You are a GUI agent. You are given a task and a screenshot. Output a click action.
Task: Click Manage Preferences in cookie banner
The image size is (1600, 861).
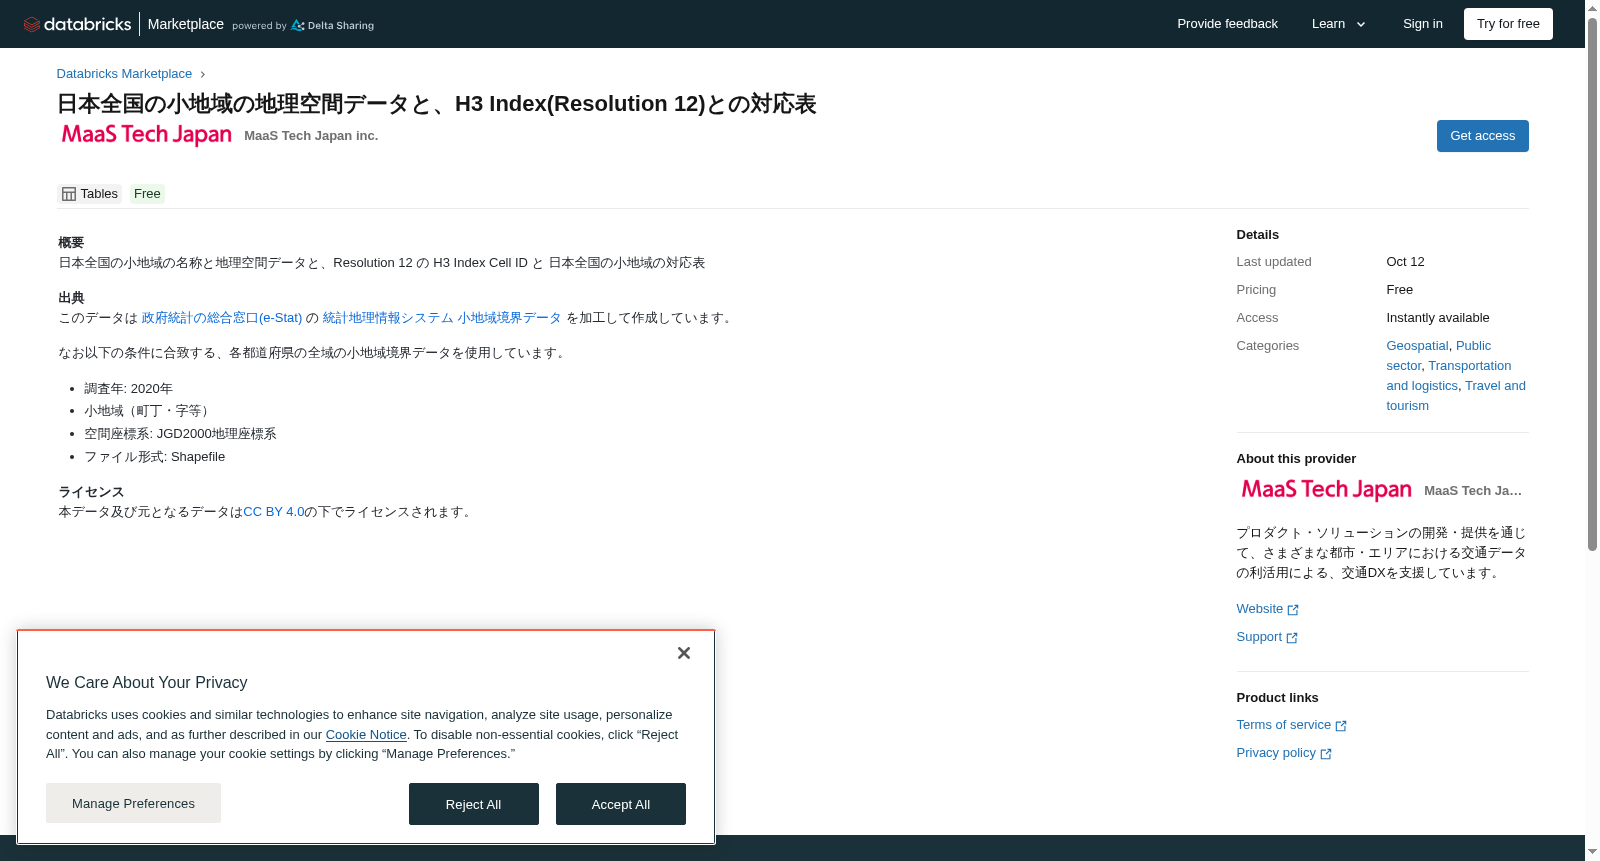pos(133,803)
